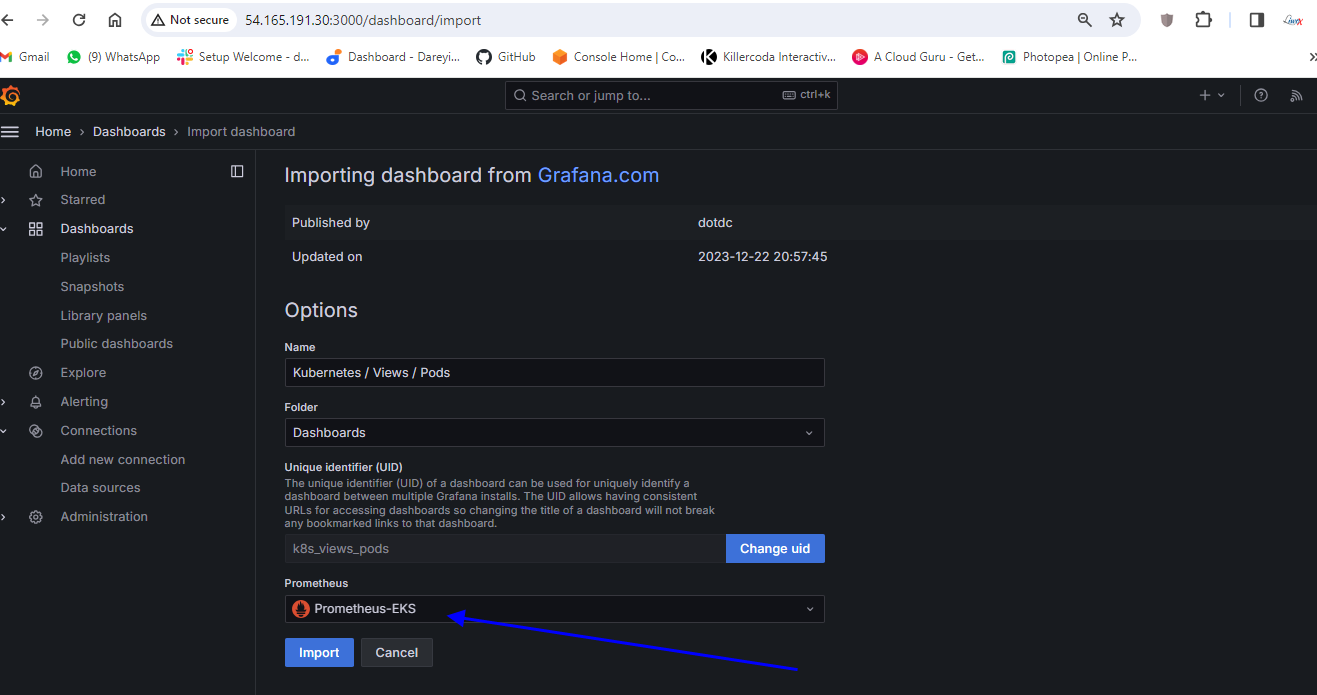Click the Name field with Kubernetes / Views / Pods
1317x695 pixels.
[x=554, y=373]
